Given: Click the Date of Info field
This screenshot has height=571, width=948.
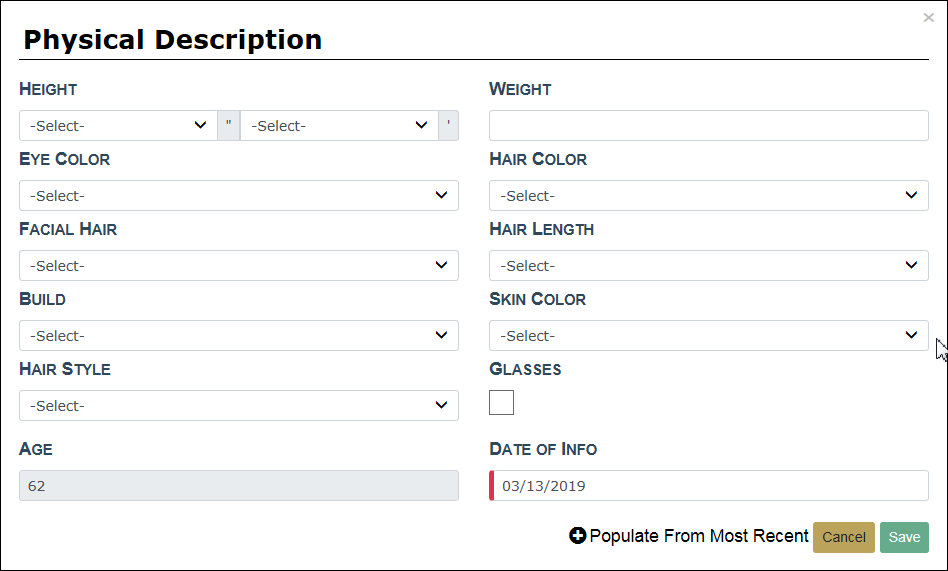Looking at the screenshot, I should coord(710,486).
